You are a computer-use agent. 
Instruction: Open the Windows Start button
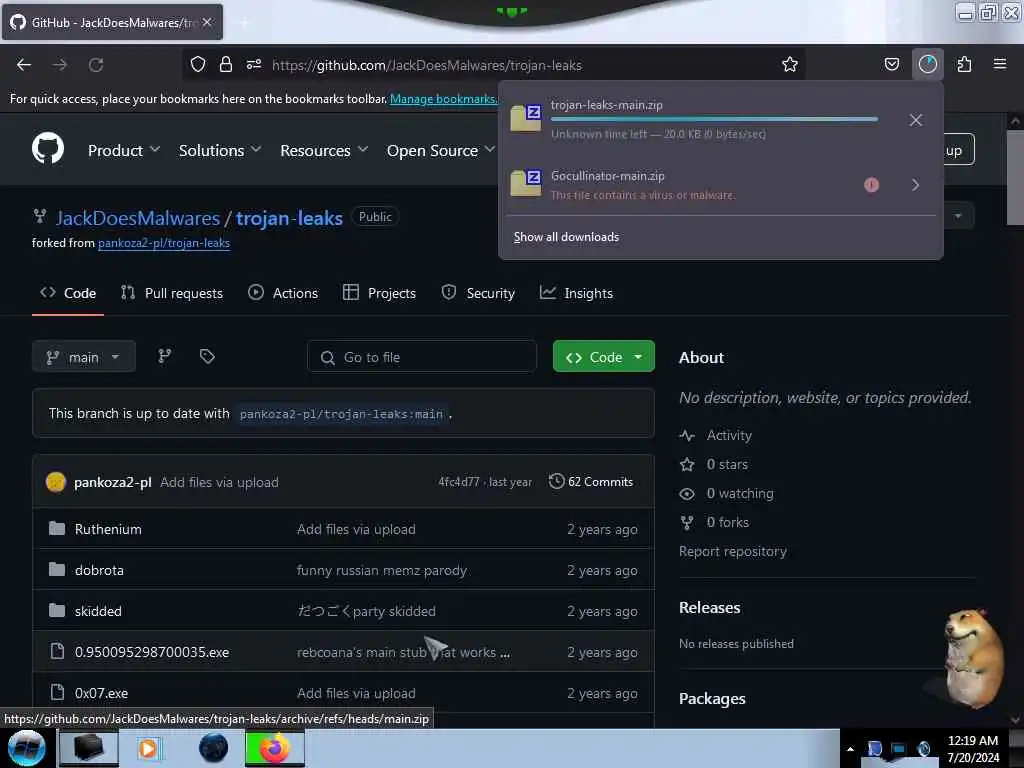coord(26,748)
